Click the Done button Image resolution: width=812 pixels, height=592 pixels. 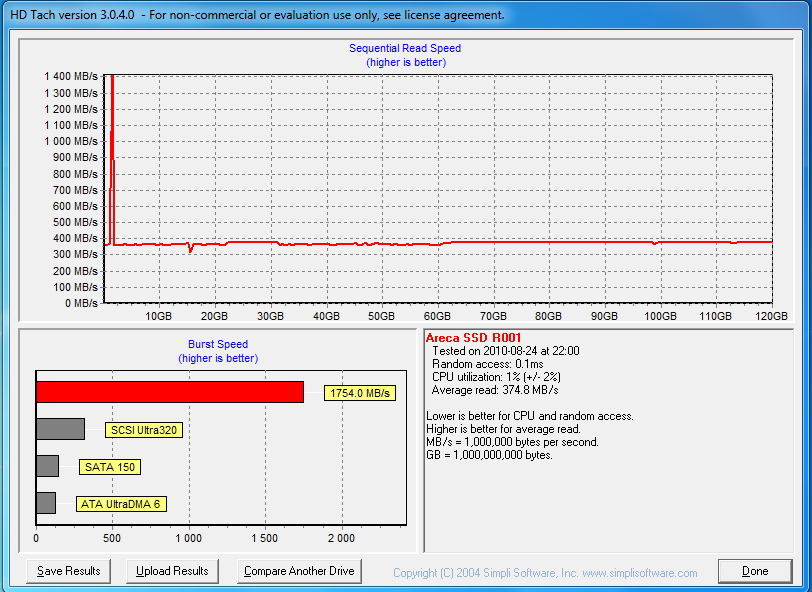(755, 571)
